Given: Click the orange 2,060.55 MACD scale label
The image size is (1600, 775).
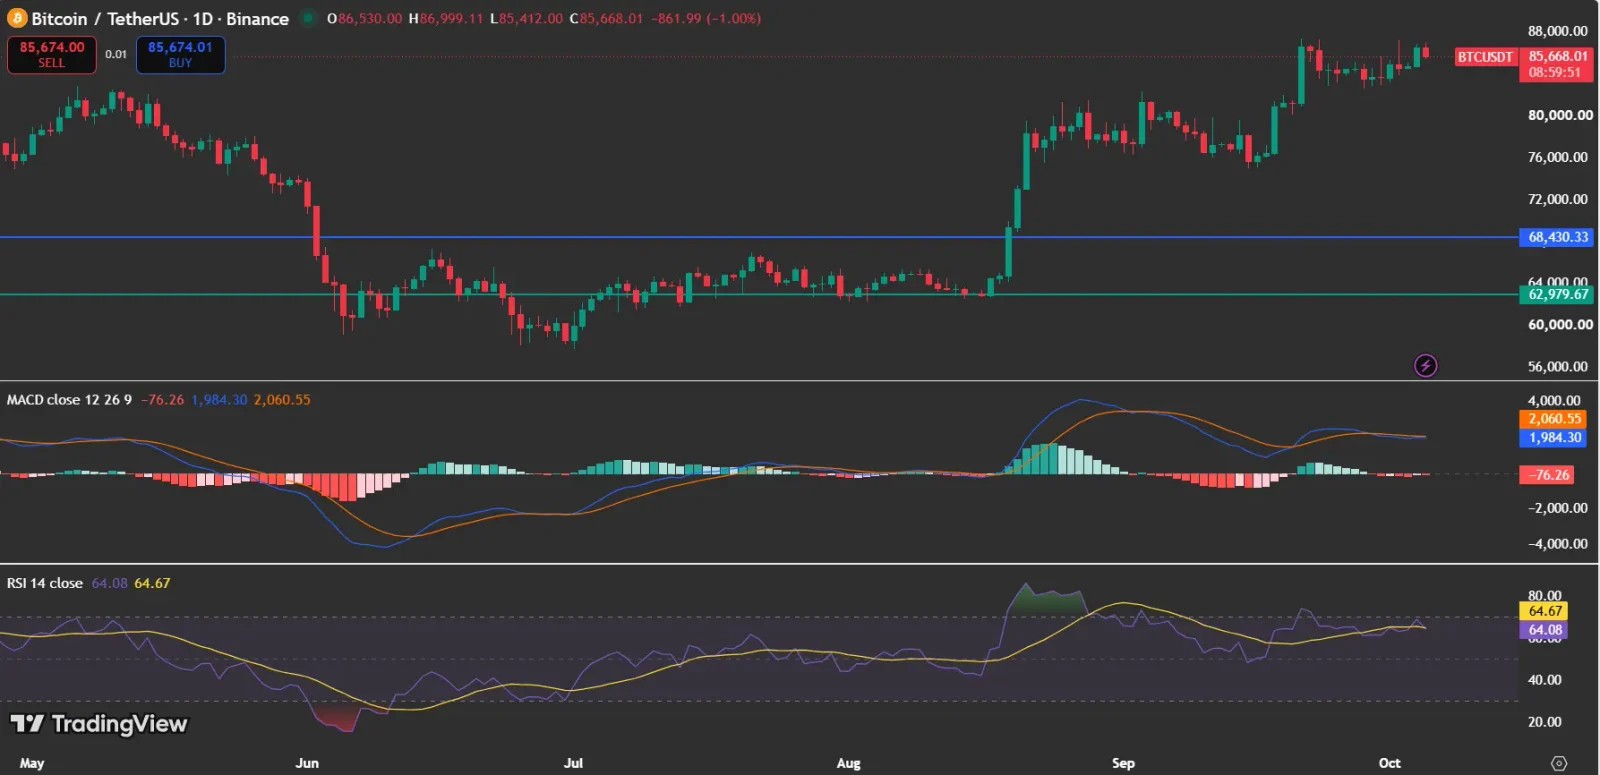Looking at the screenshot, I should point(1554,419).
